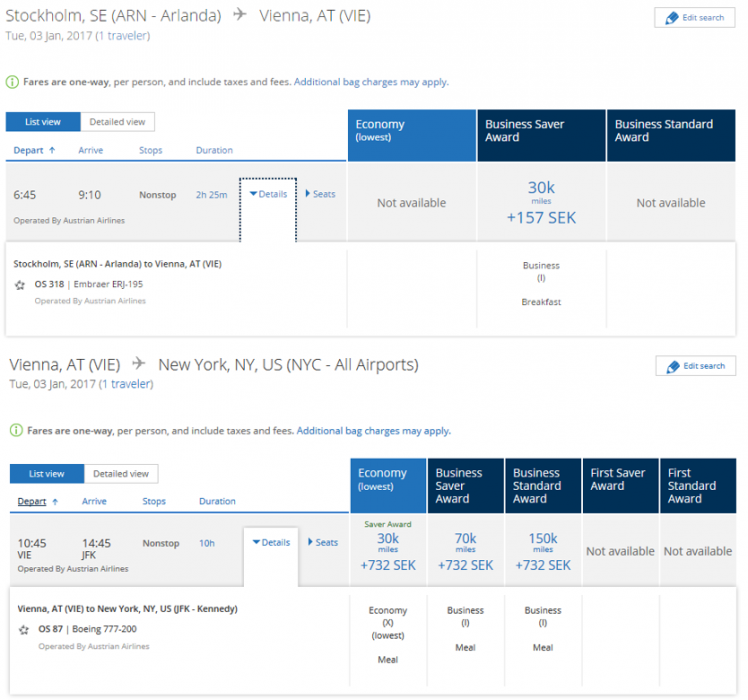Click the Star Alliance icon beside OS 318

[20, 285]
